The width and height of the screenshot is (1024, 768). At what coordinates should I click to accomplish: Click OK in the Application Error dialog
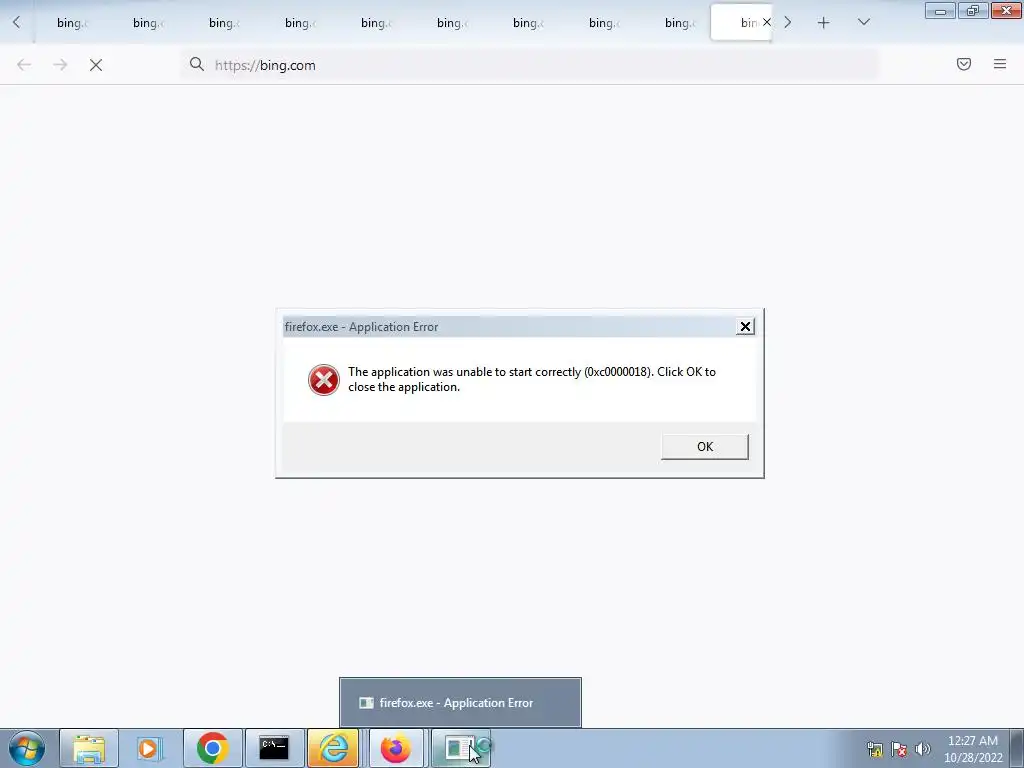705,447
